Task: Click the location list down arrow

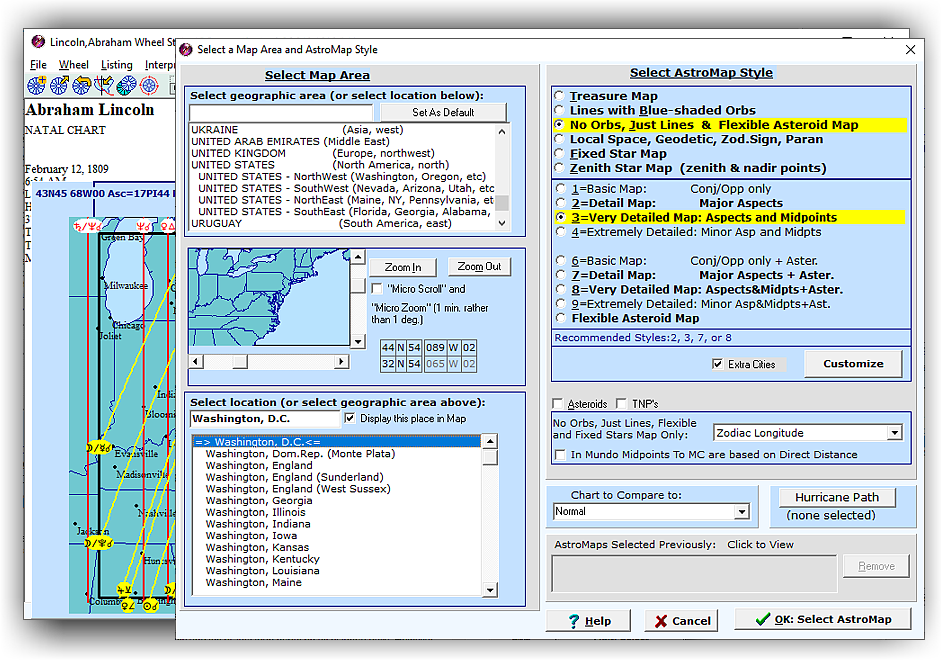Action: click(490, 590)
